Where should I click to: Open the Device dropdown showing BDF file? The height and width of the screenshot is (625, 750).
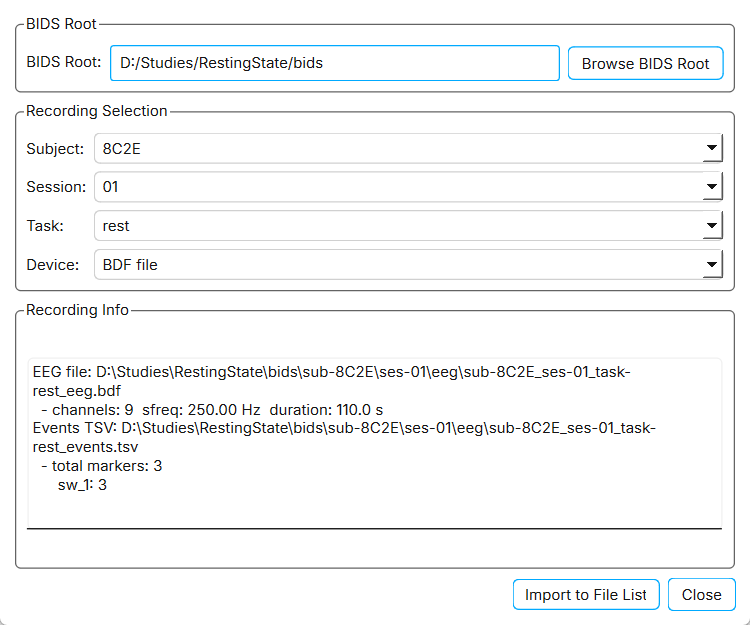(x=408, y=264)
